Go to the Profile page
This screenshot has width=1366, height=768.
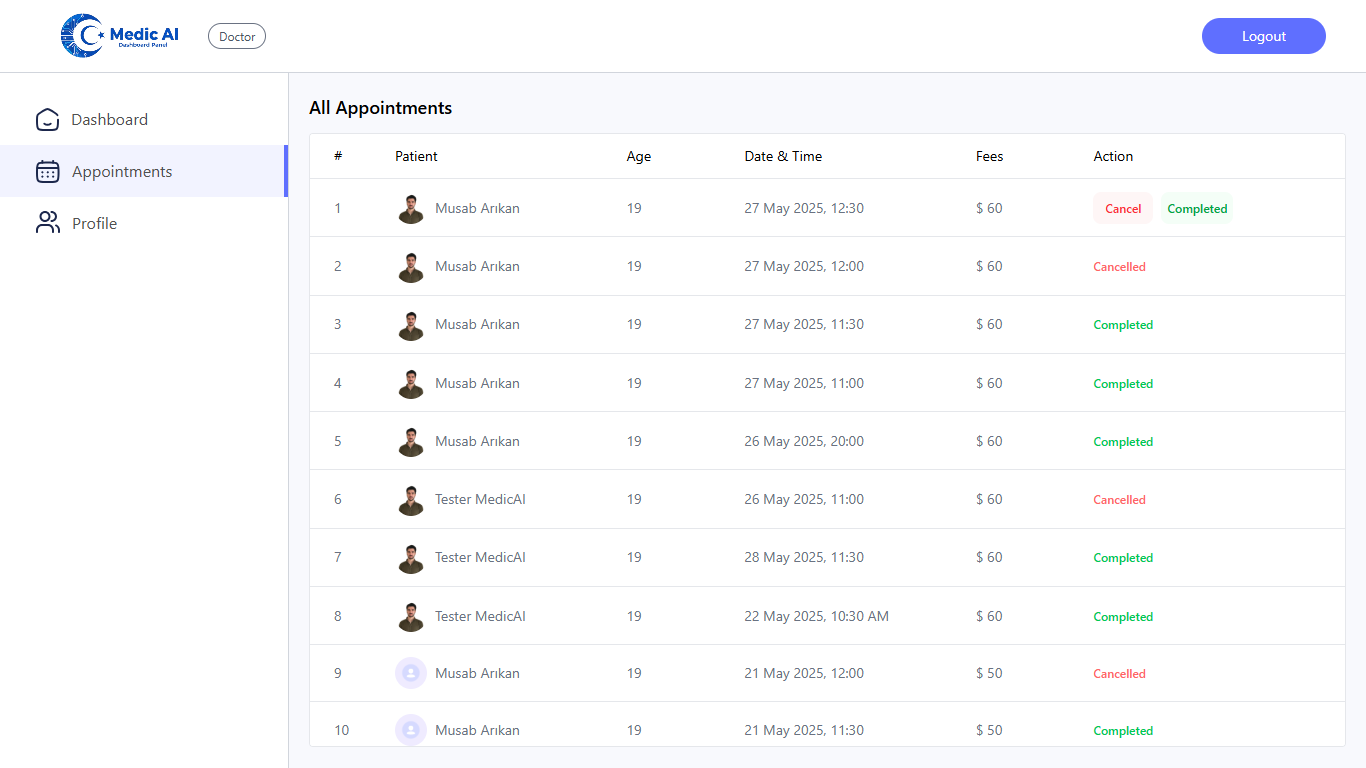click(94, 224)
